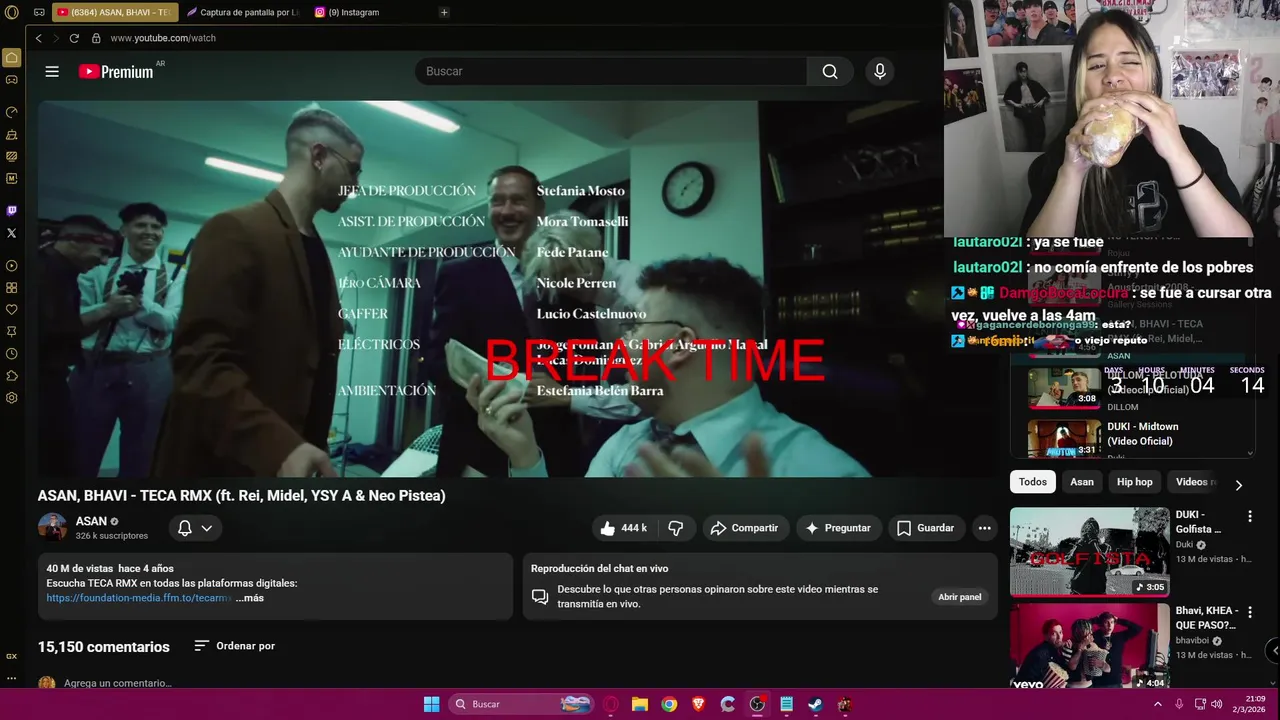Open the sidebar player icon

[x=12, y=266]
